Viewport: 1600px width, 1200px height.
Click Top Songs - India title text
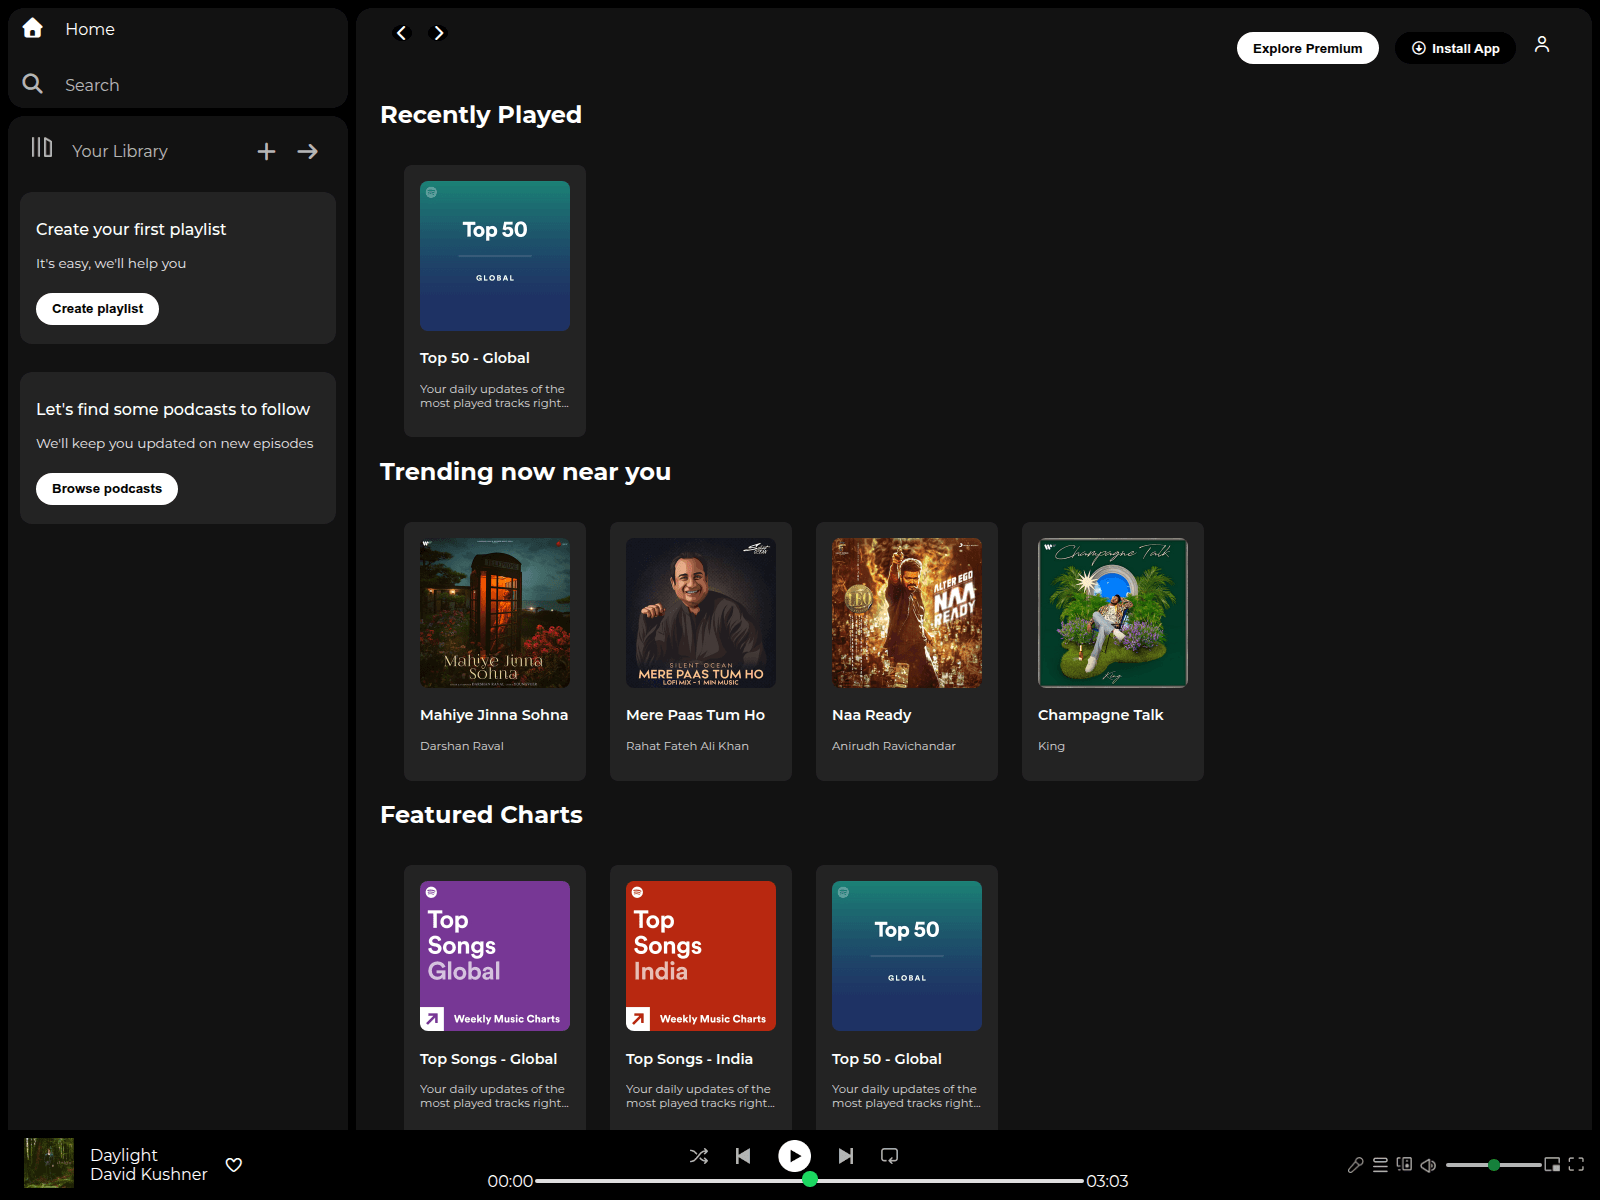click(689, 1059)
